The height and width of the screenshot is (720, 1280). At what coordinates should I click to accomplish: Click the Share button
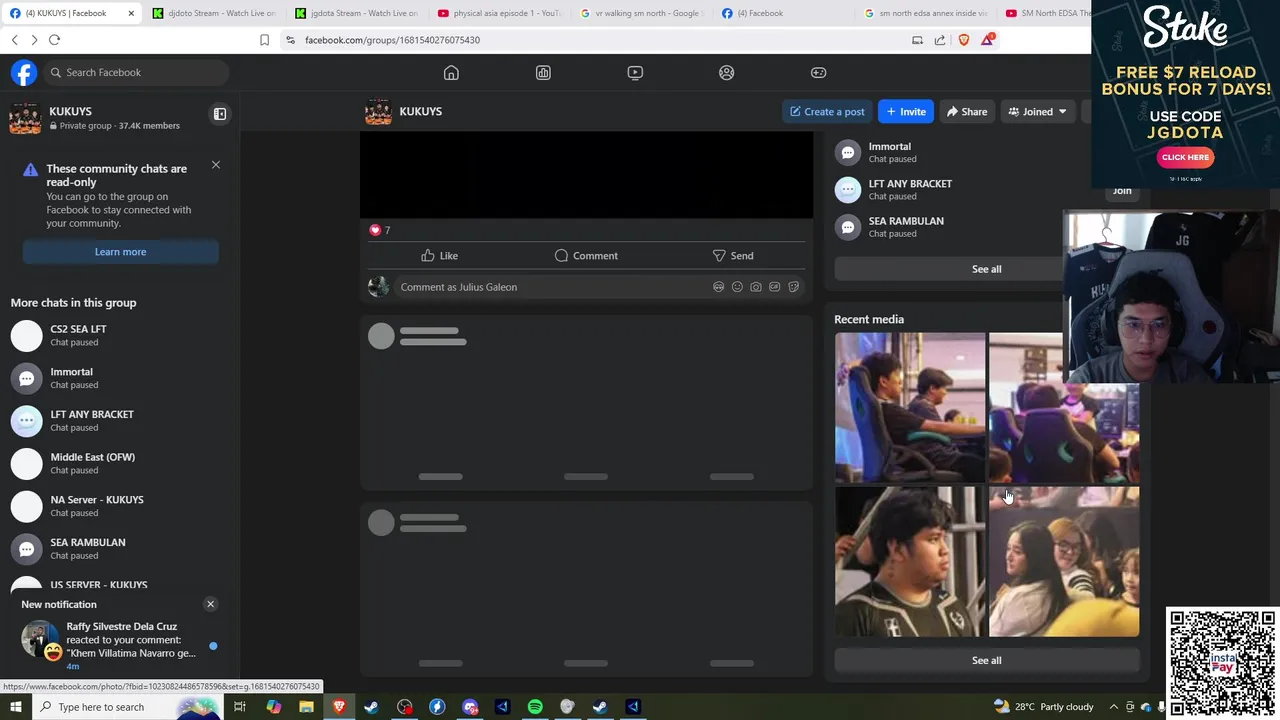point(967,111)
